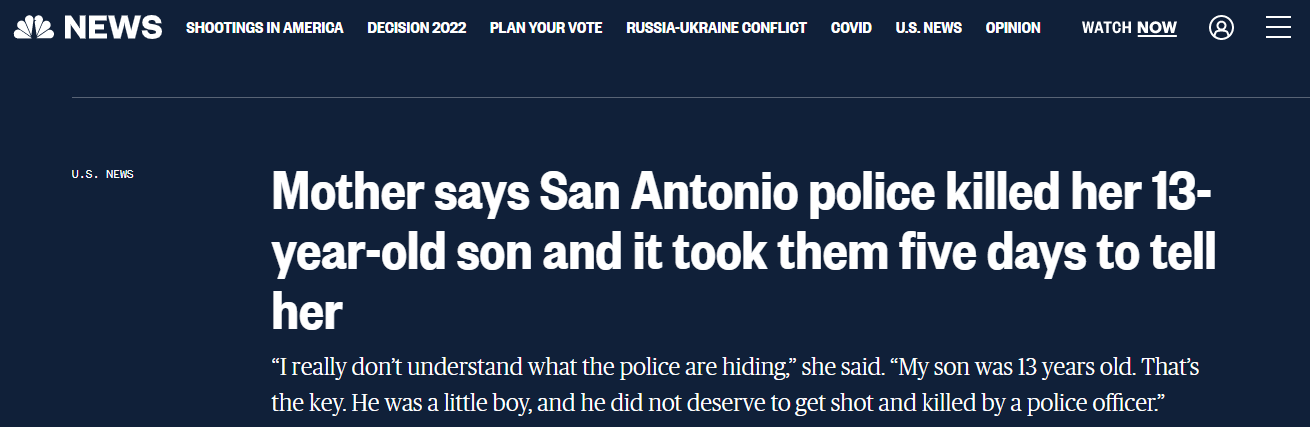Click the word WATCH in the header
This screenshot has height=427, width=1310.
point(1106,28)
